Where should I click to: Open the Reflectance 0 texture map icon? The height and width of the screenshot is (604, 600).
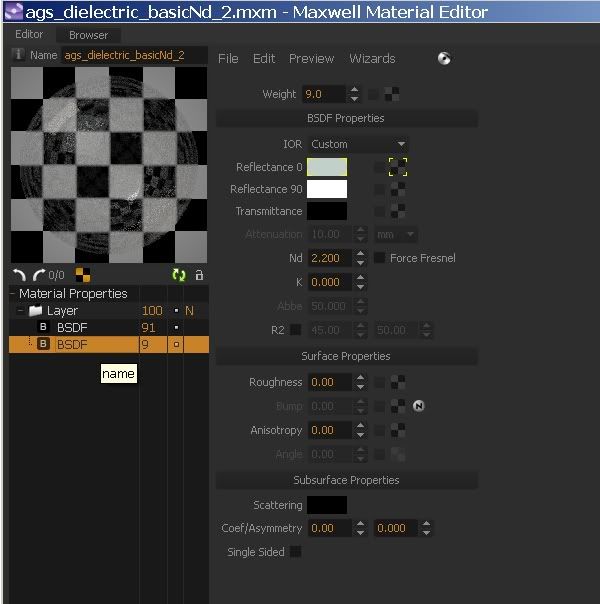pos(398,167)
